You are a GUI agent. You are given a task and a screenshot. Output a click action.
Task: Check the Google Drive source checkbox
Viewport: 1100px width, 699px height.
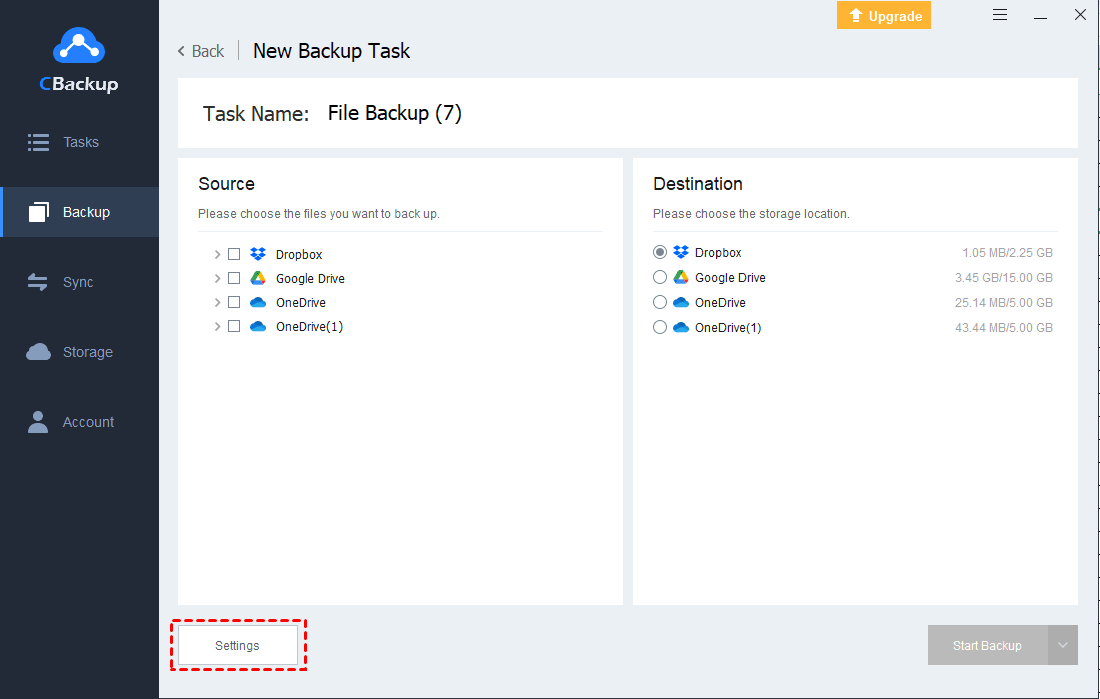[234, 278]
